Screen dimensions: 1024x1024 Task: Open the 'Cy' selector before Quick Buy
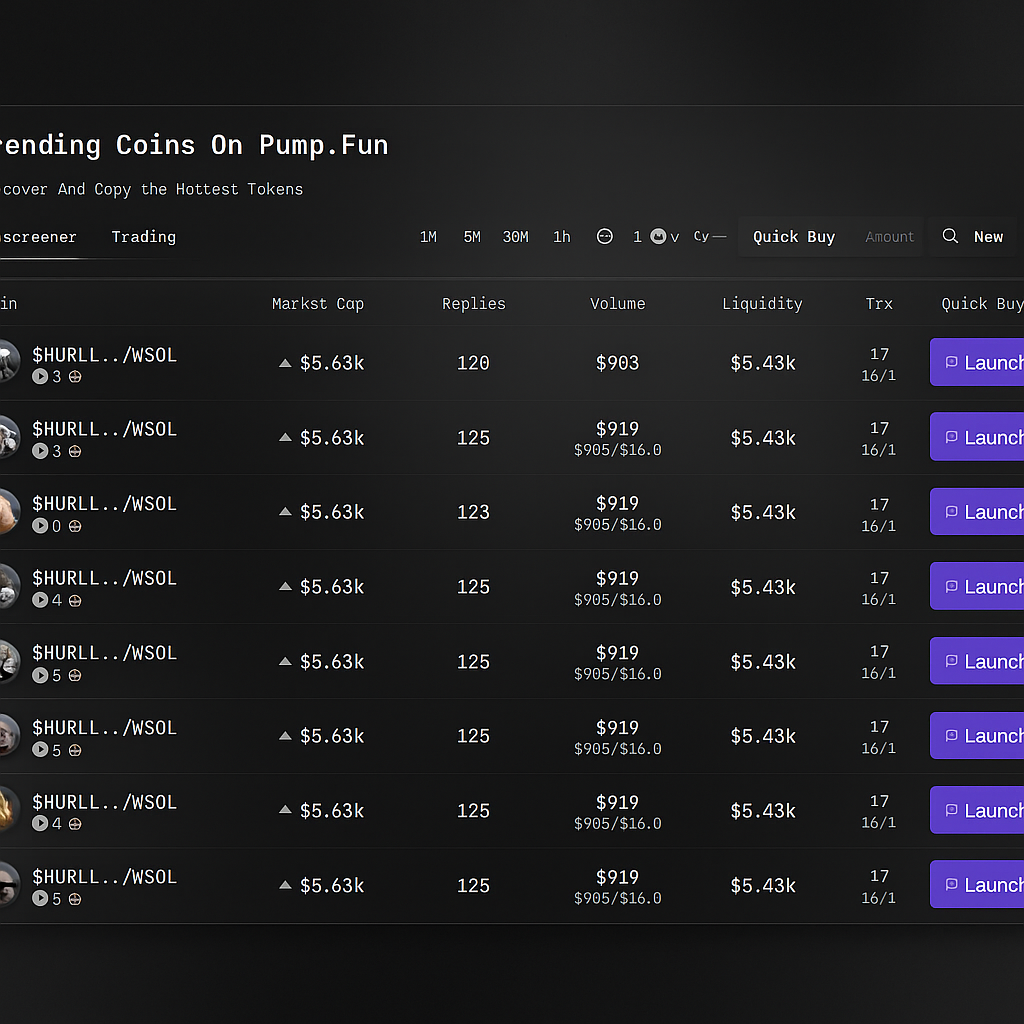click(709, 236)
